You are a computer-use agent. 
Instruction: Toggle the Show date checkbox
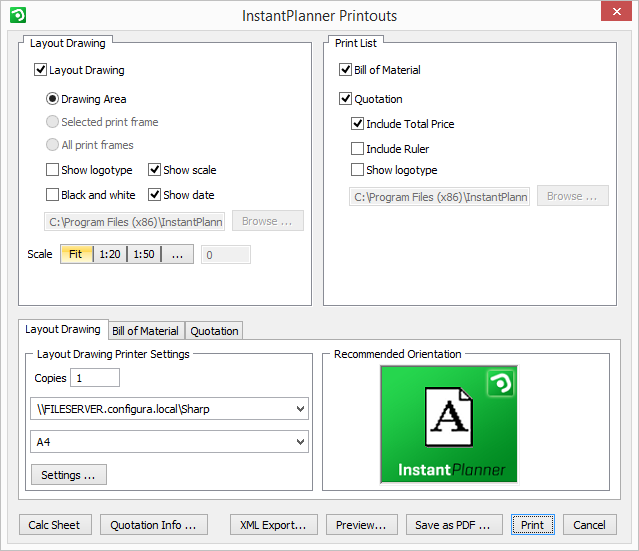(x=154, y=194)
